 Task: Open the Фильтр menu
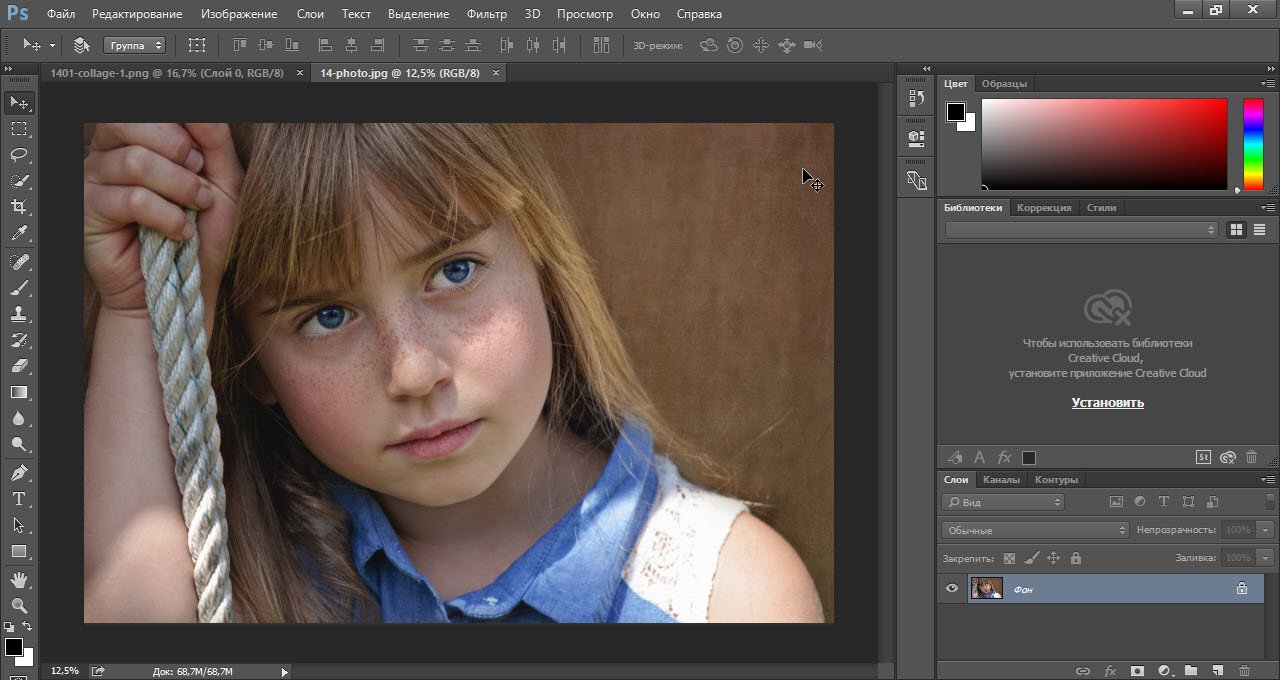pos(486,14)
